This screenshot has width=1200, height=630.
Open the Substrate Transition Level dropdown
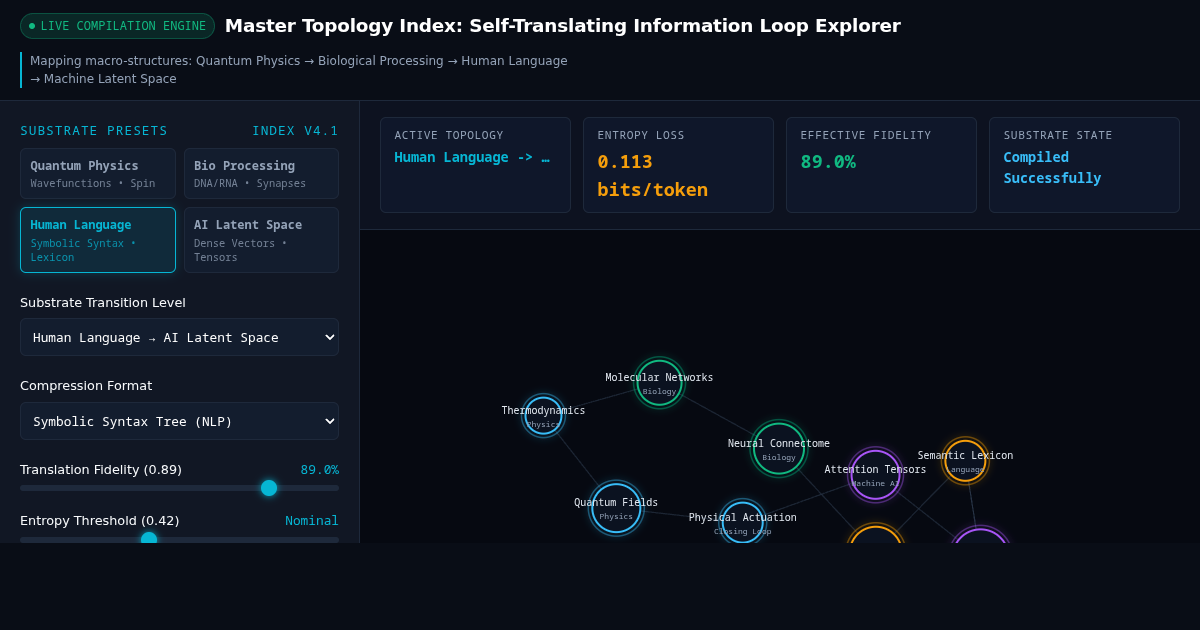tap(179, 337)
